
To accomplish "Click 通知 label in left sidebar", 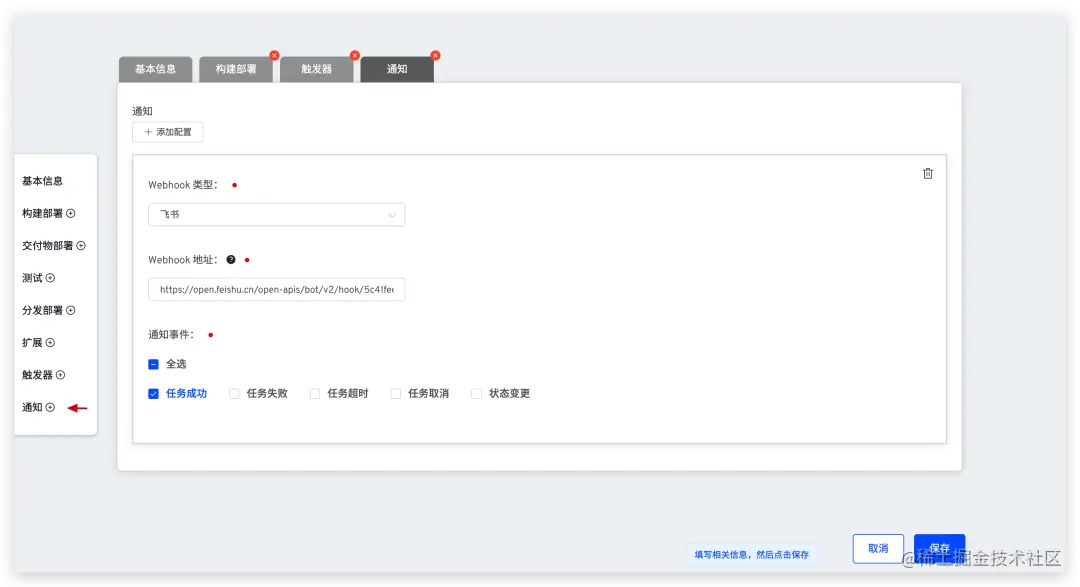I will pos(32,408).
